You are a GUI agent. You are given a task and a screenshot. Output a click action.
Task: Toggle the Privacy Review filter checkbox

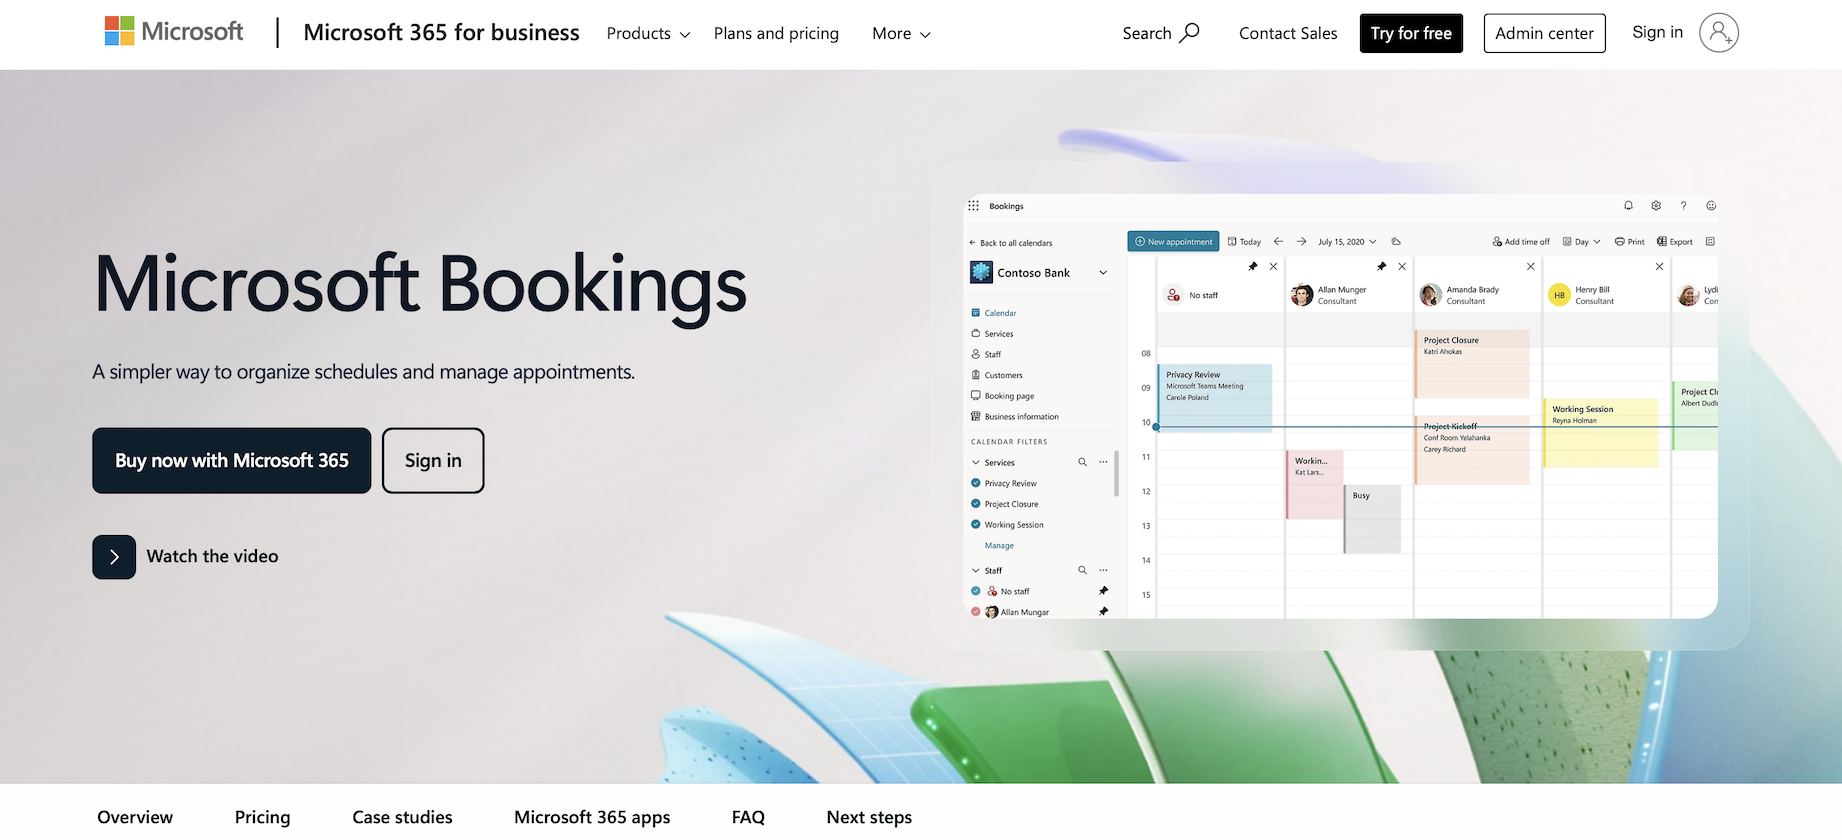pyautogui.click(x=976, y=483)
